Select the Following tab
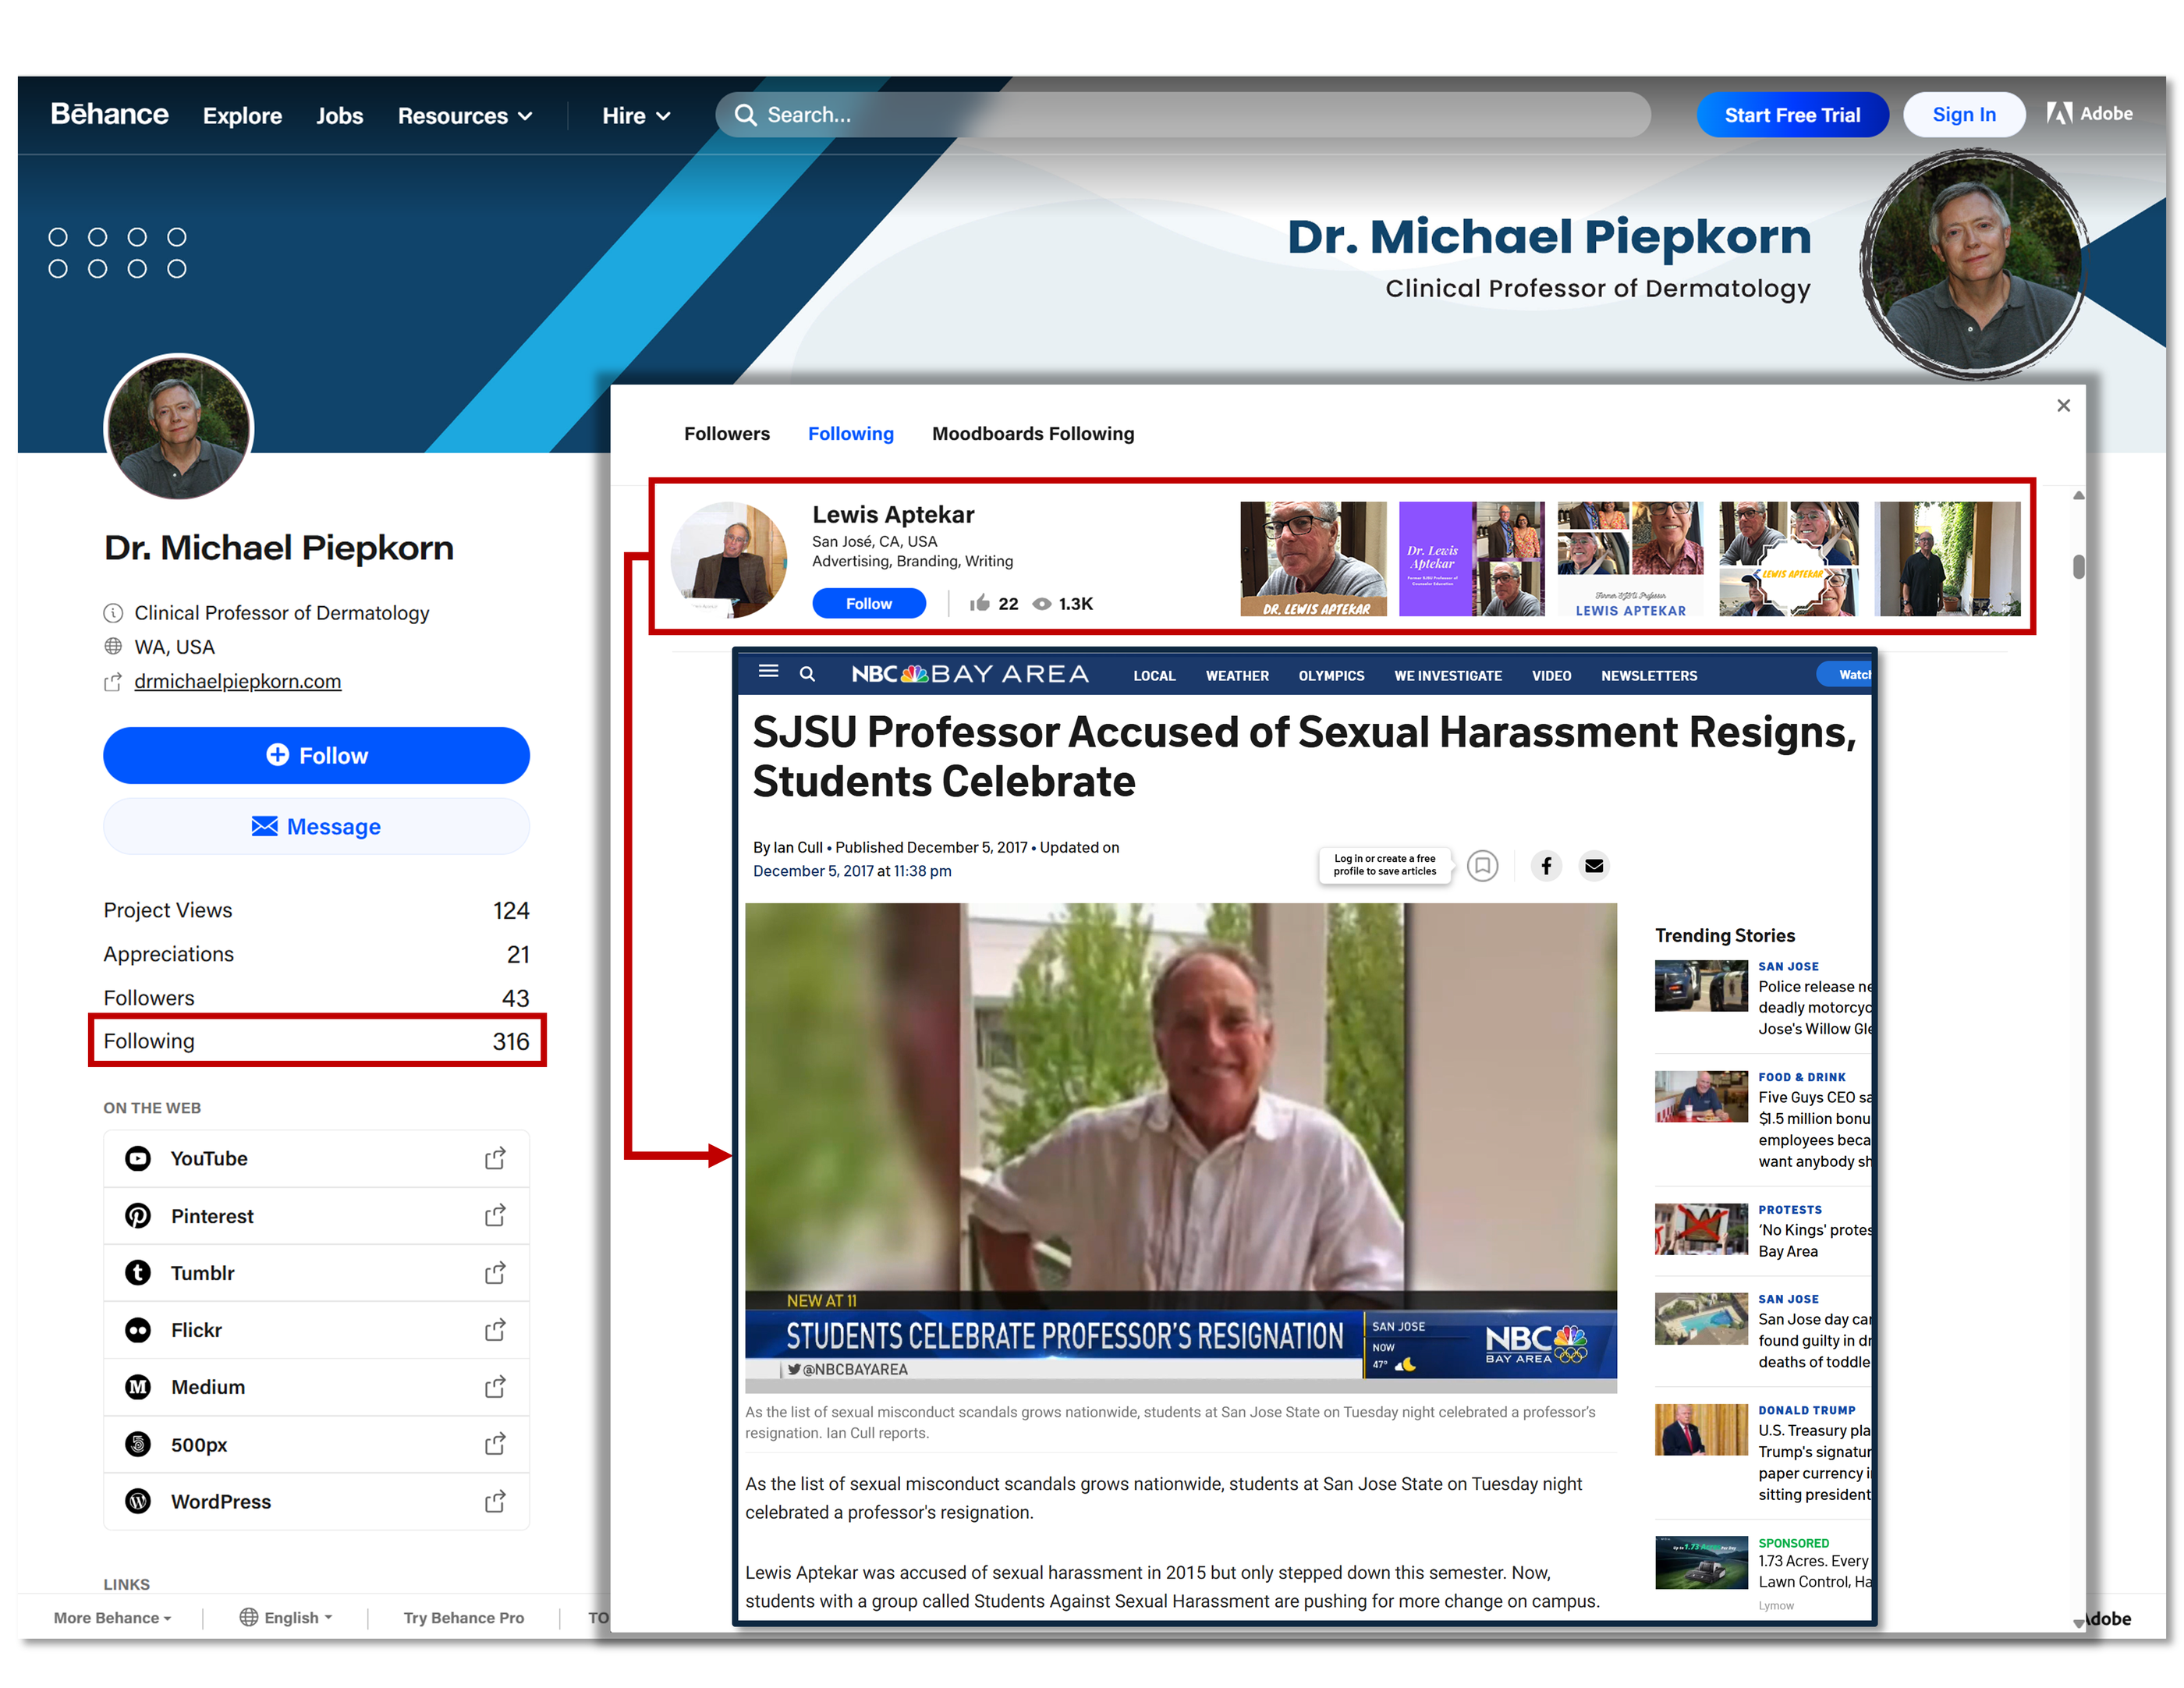 851,434
